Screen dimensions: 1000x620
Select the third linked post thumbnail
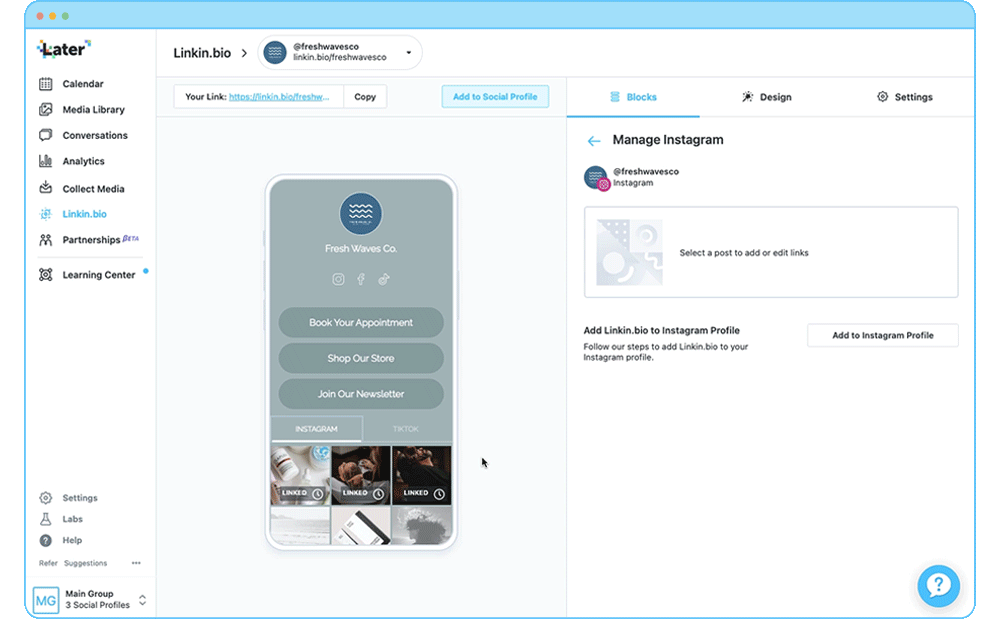point(422,475)
